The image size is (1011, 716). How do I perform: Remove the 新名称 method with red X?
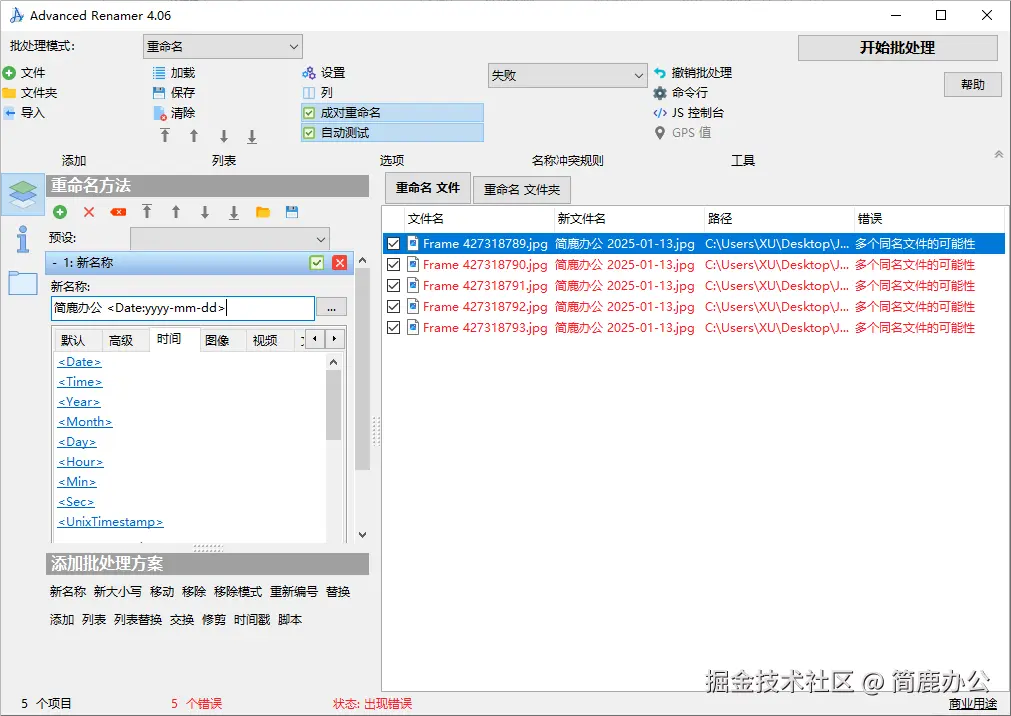click(340, 263)
